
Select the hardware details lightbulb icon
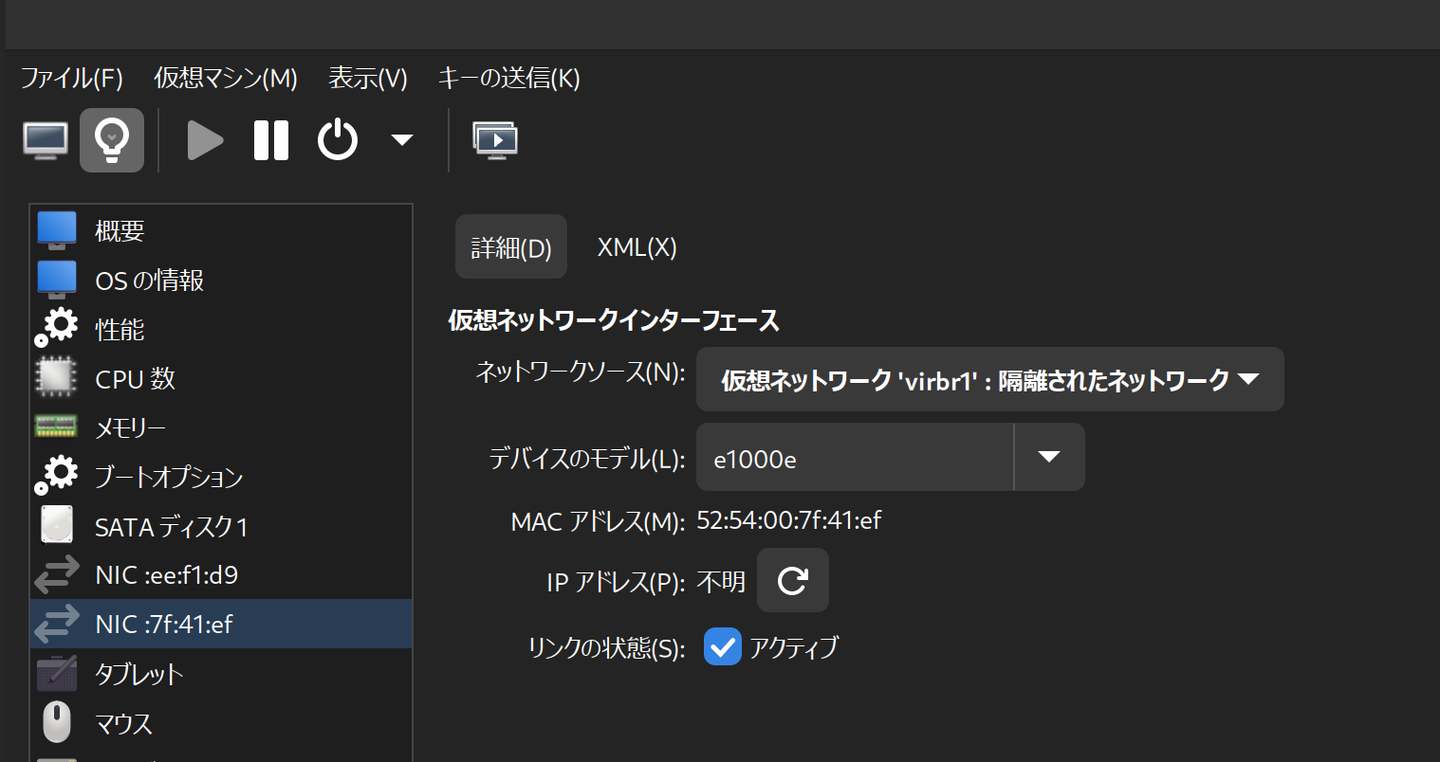point(111,139)
